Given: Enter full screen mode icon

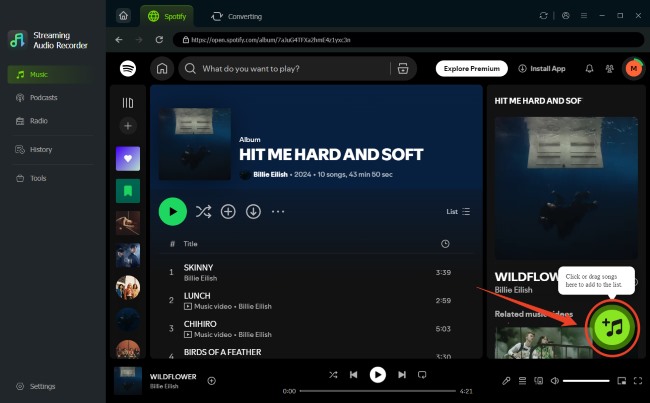Looking at the screenshot, I should click(638, 381).
